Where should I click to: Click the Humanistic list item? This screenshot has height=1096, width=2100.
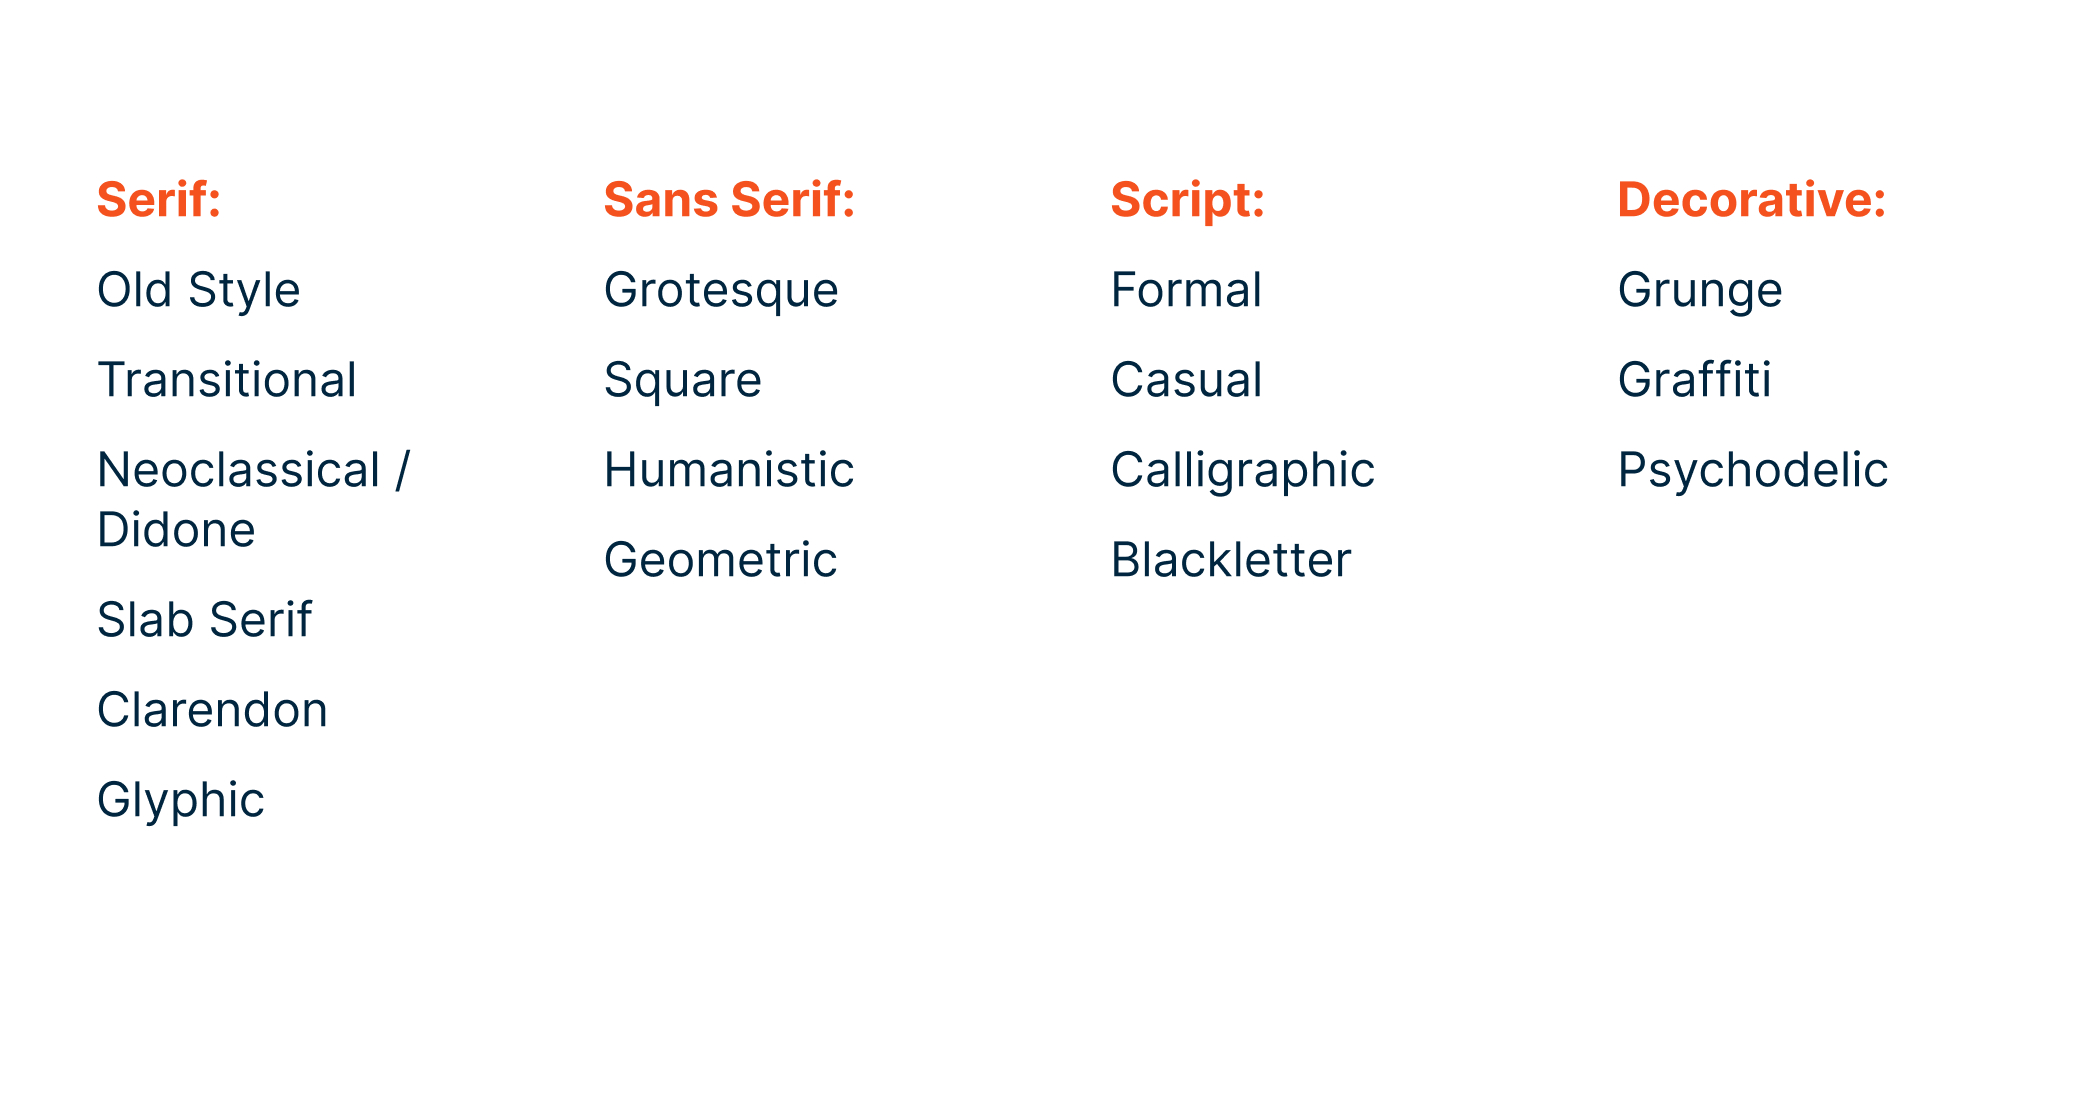pyautogui.click(x=728, y=470)
